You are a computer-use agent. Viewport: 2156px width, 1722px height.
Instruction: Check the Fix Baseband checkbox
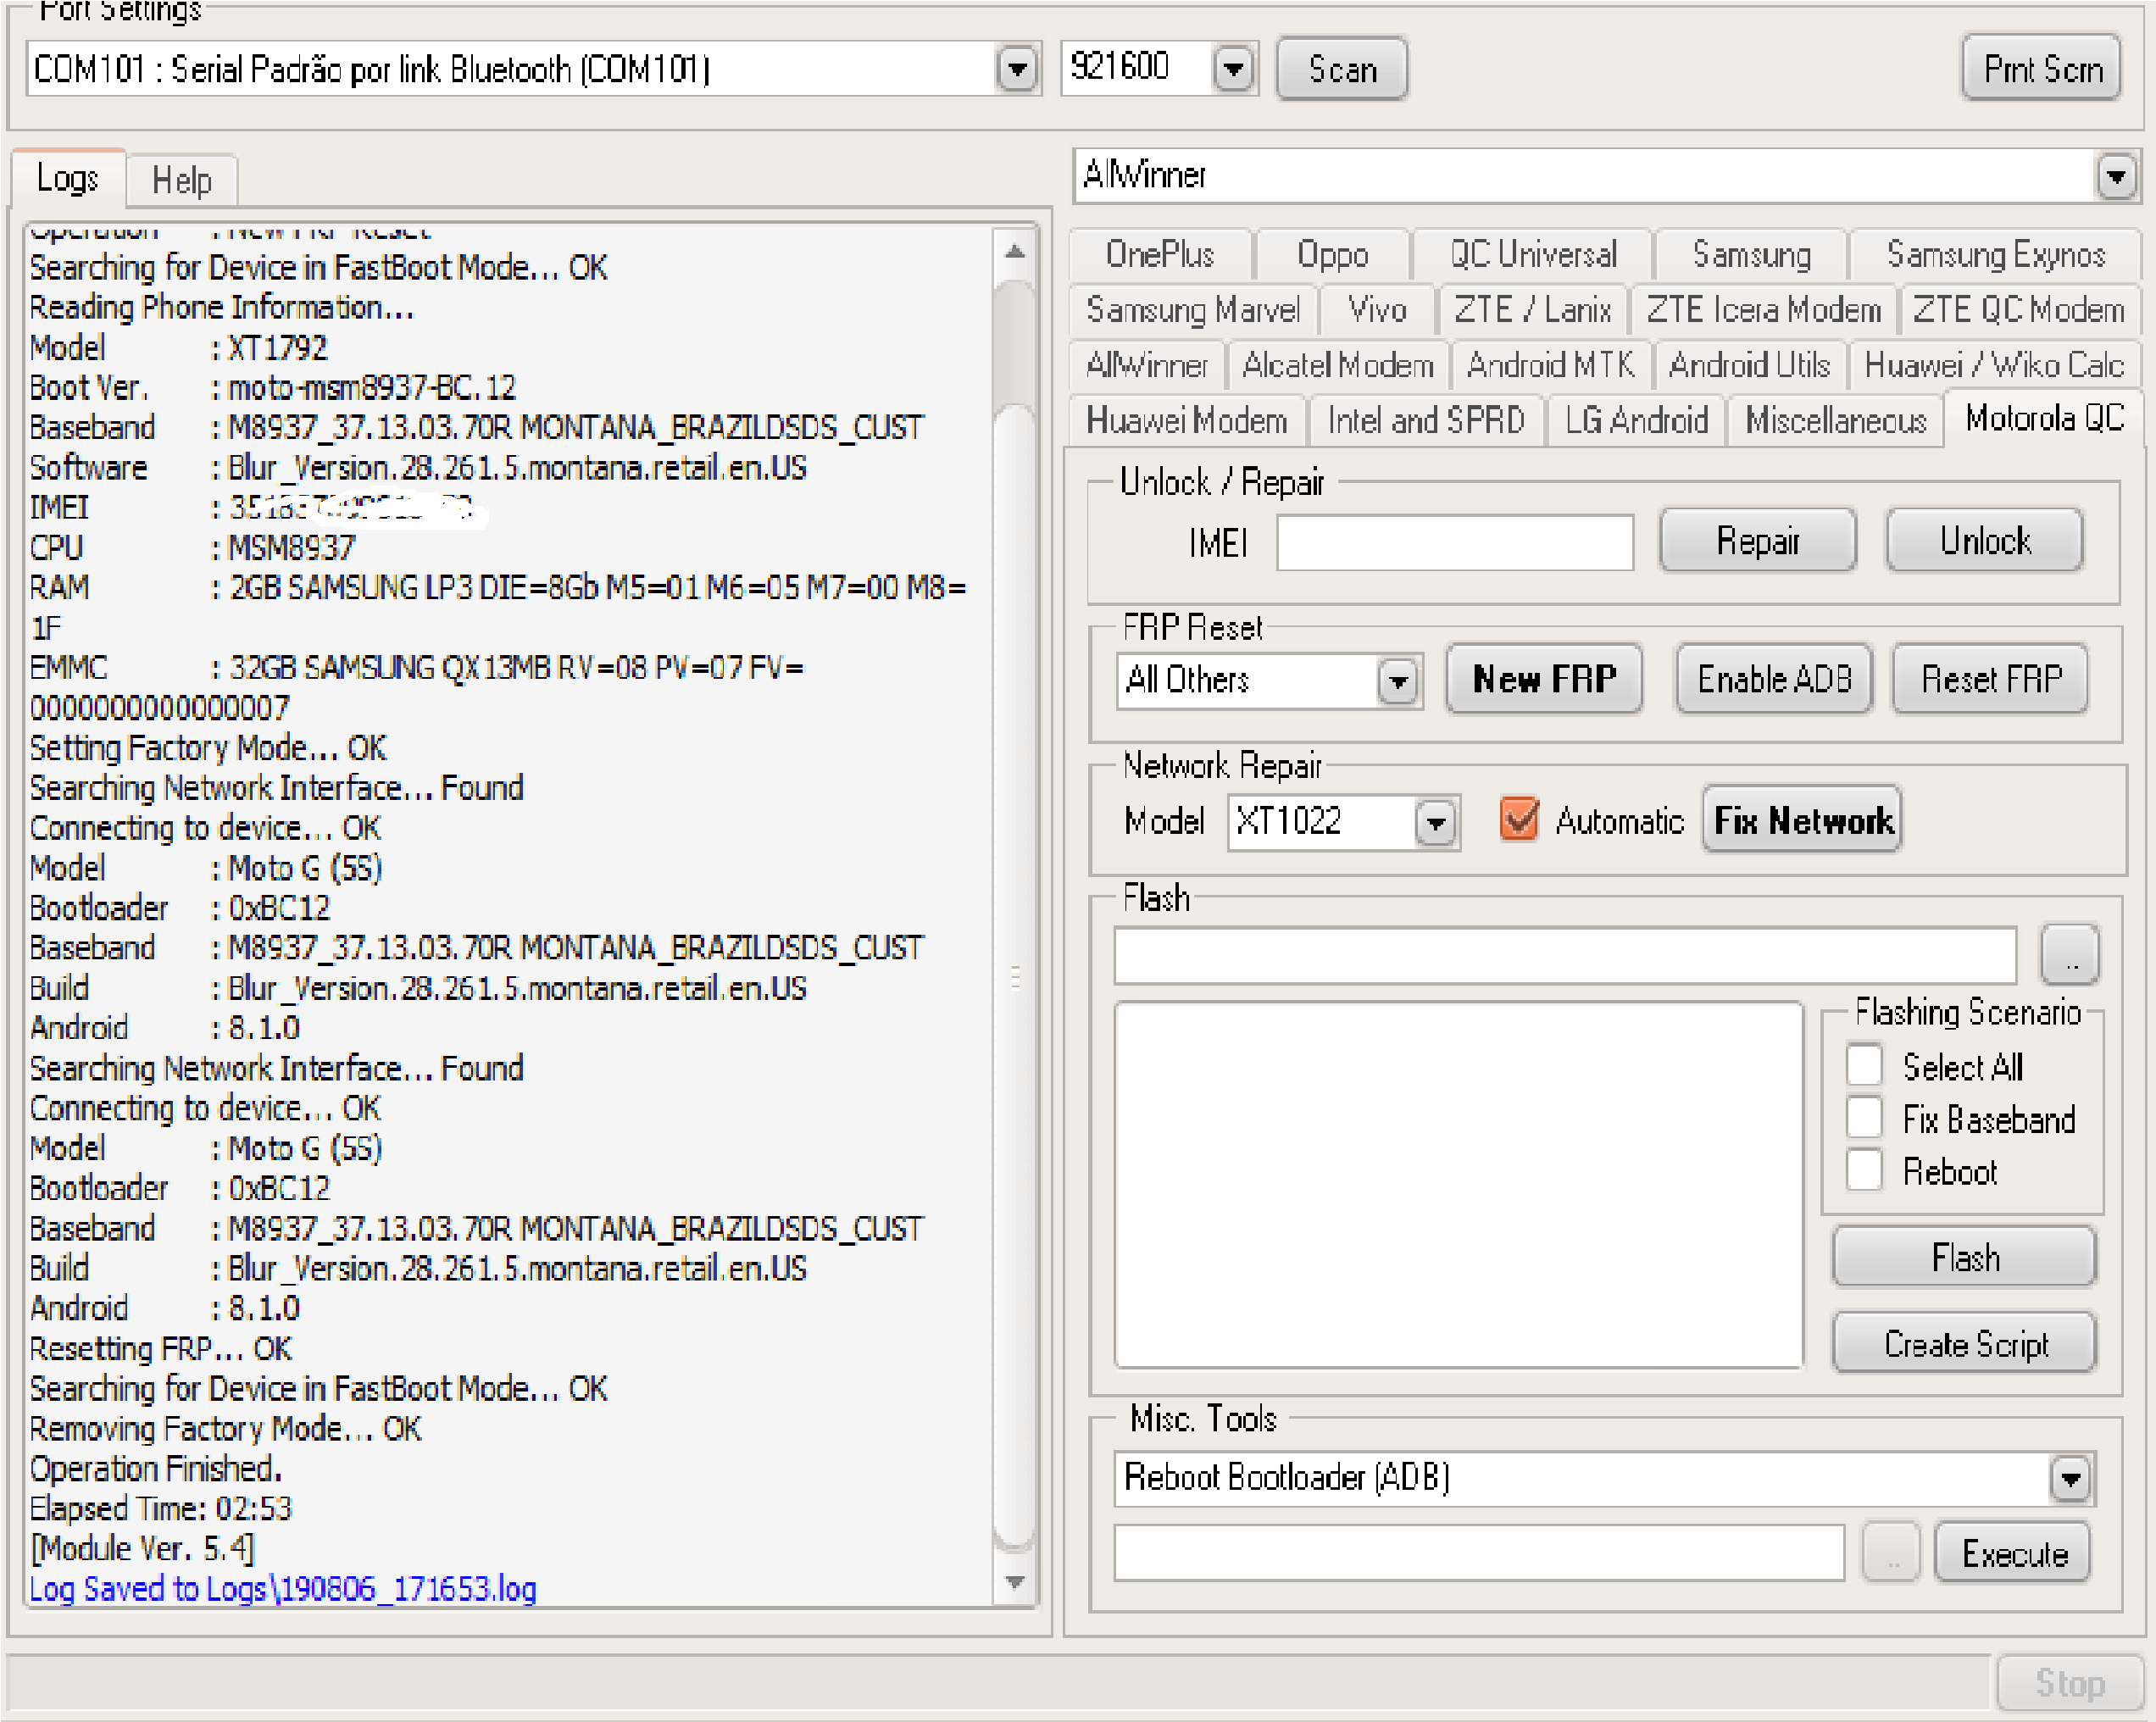[1864, 1118]
